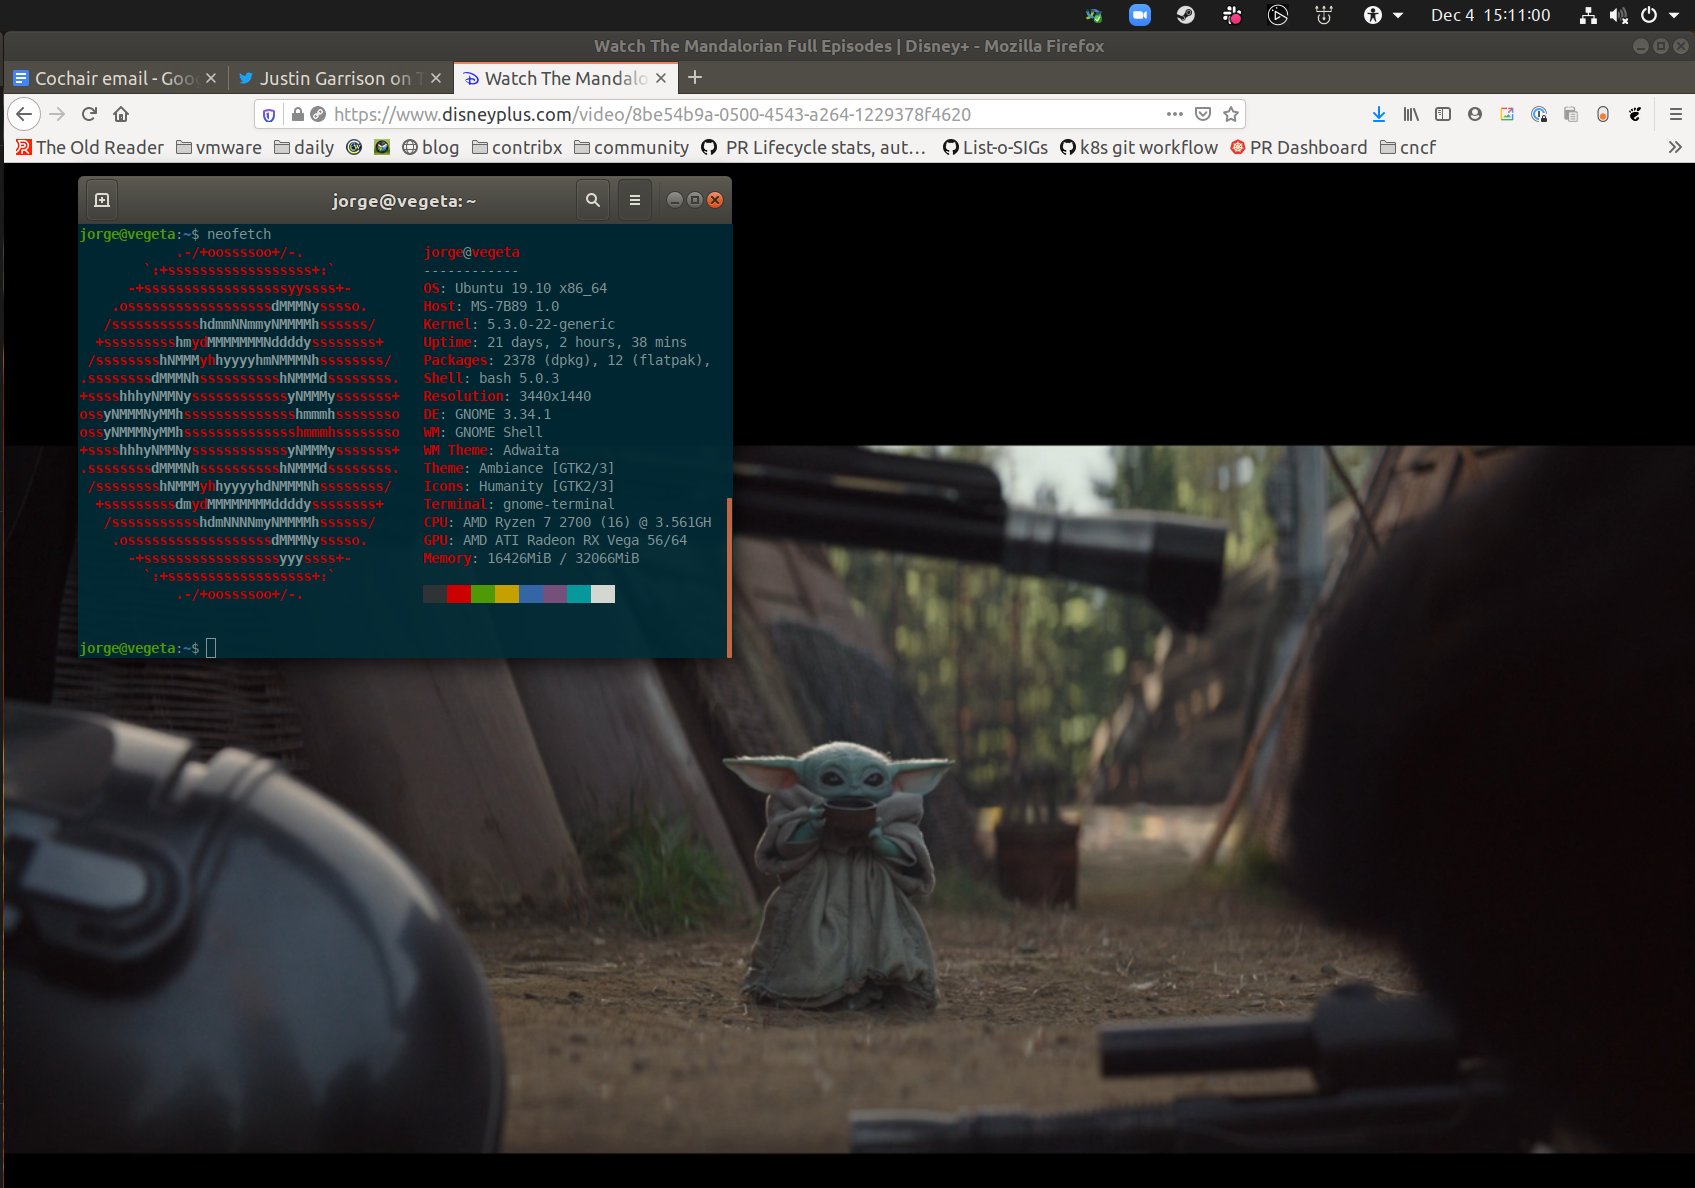
Task: Open The Old Reader bookmark
Action: [x=90, y=147]
